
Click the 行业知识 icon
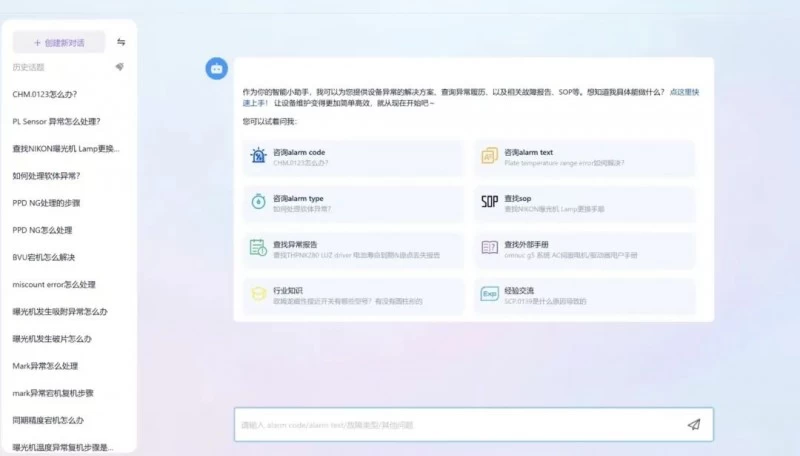click(x=257, y=293)
